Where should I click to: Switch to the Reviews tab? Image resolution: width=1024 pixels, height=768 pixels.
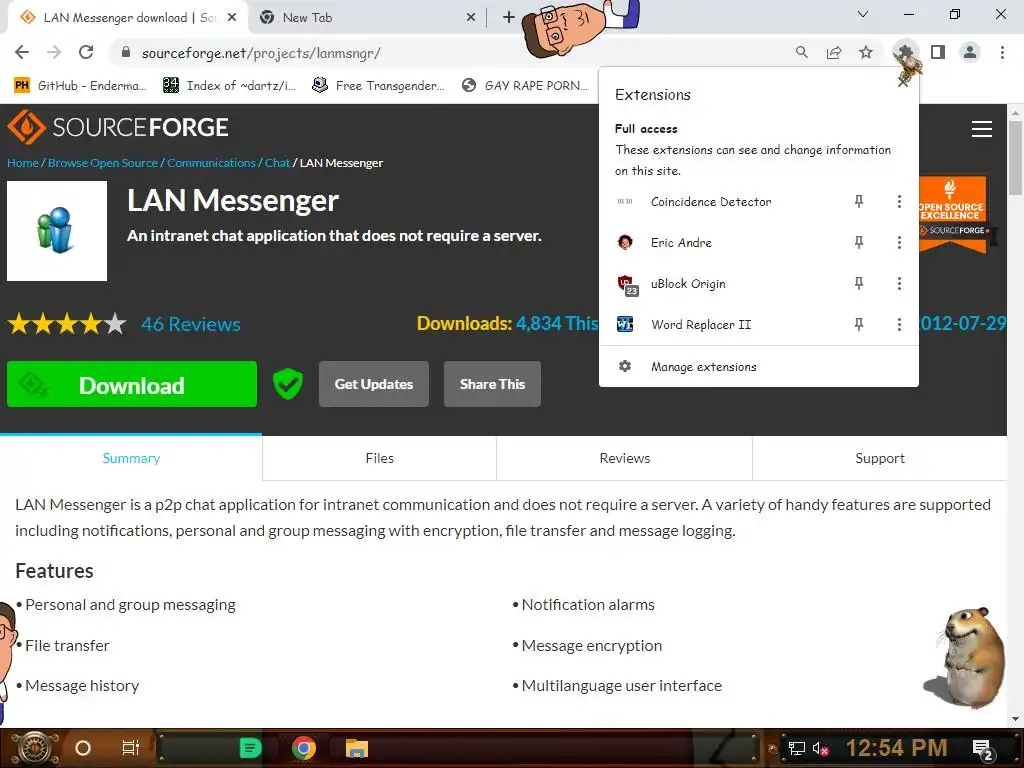pos(625,458)
